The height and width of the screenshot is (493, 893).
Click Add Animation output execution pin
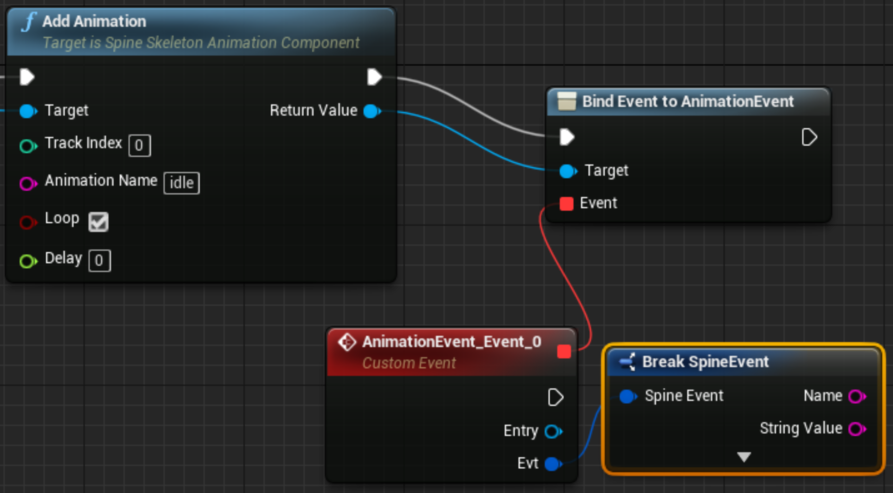[374, 77]
